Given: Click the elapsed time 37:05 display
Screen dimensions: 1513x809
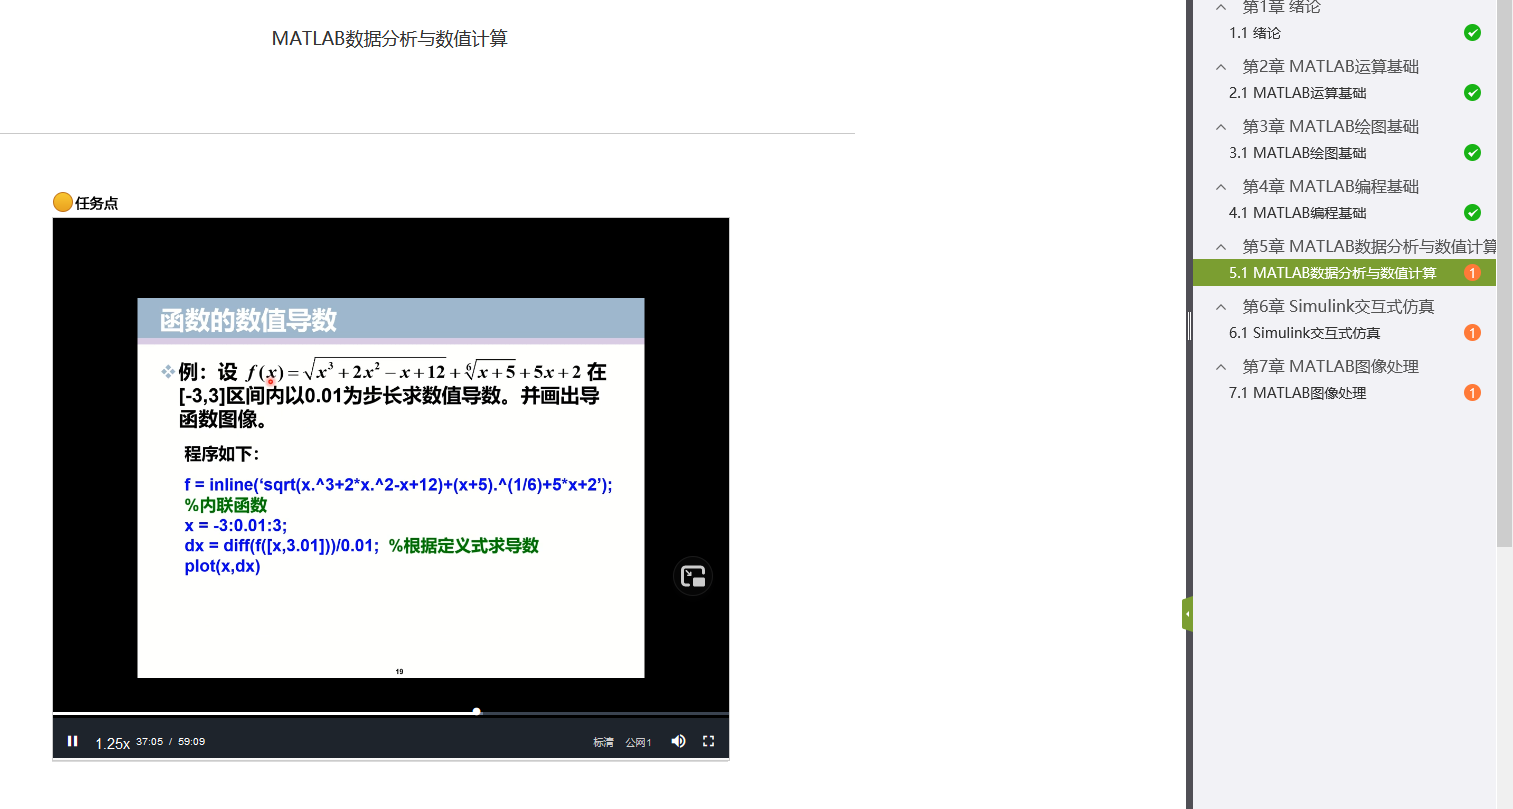Looking at the screenshot, I should coord(150,742).
